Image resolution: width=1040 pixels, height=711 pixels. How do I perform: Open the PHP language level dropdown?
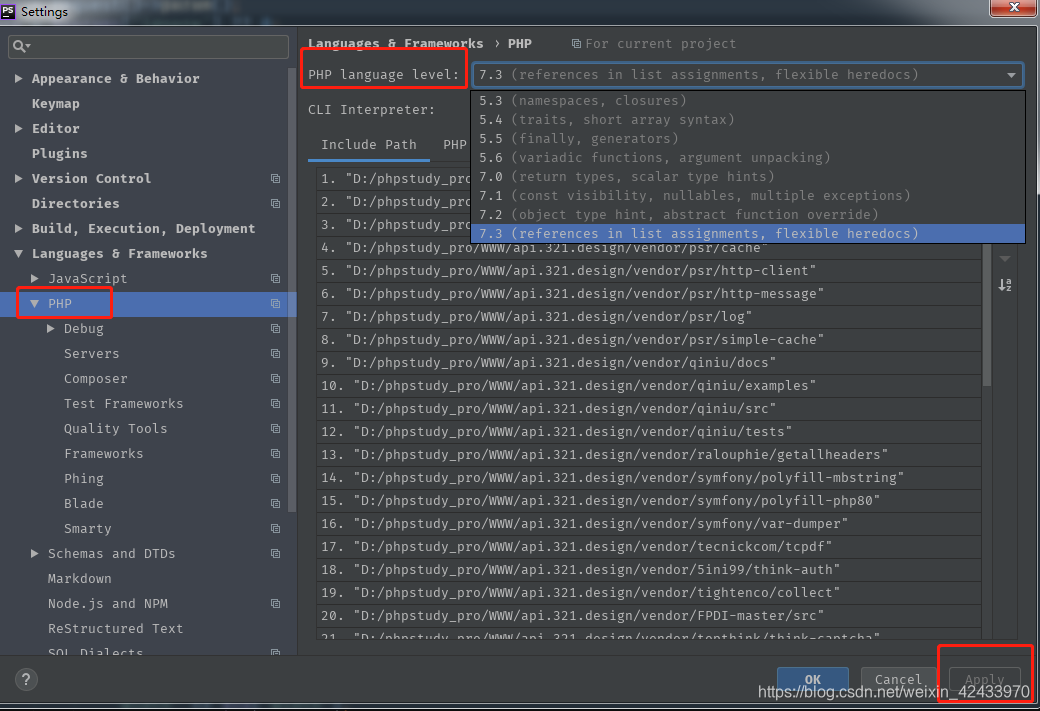click(x=1010, y=74)
